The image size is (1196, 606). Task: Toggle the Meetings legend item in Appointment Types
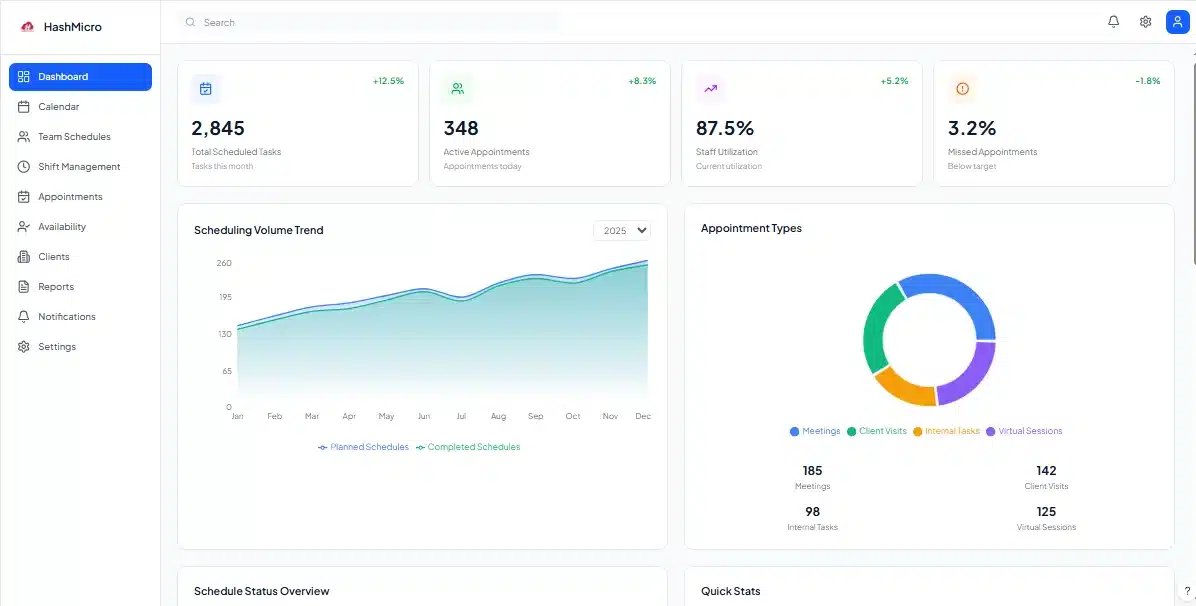(x=814, y=431)
